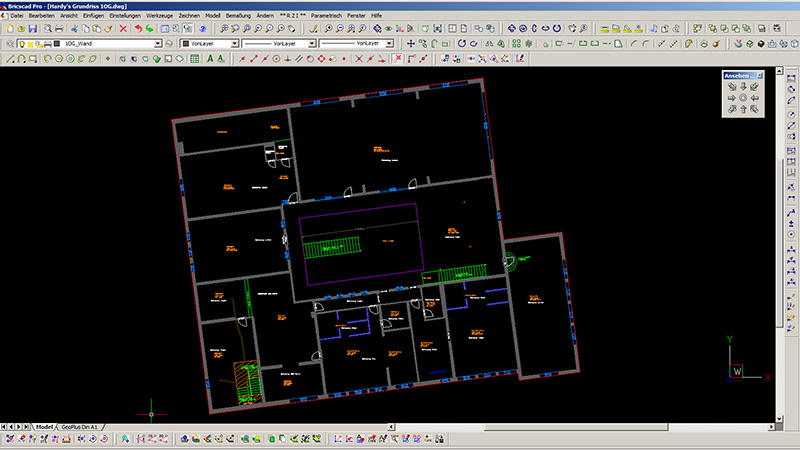Toggle layer on/off lightbulb in layer box
The height and width of the screenshot is (450, 800).
click(x=22, y=44)
